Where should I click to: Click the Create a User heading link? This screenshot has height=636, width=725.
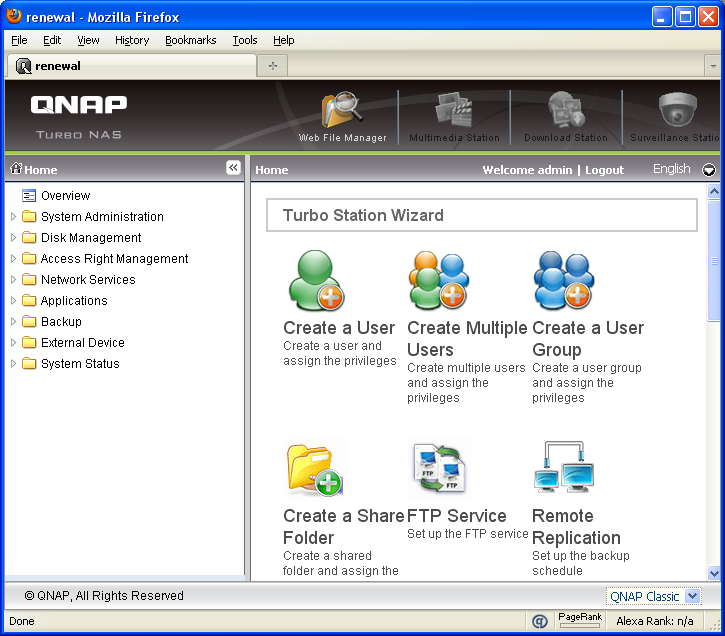tap(339, 328)
